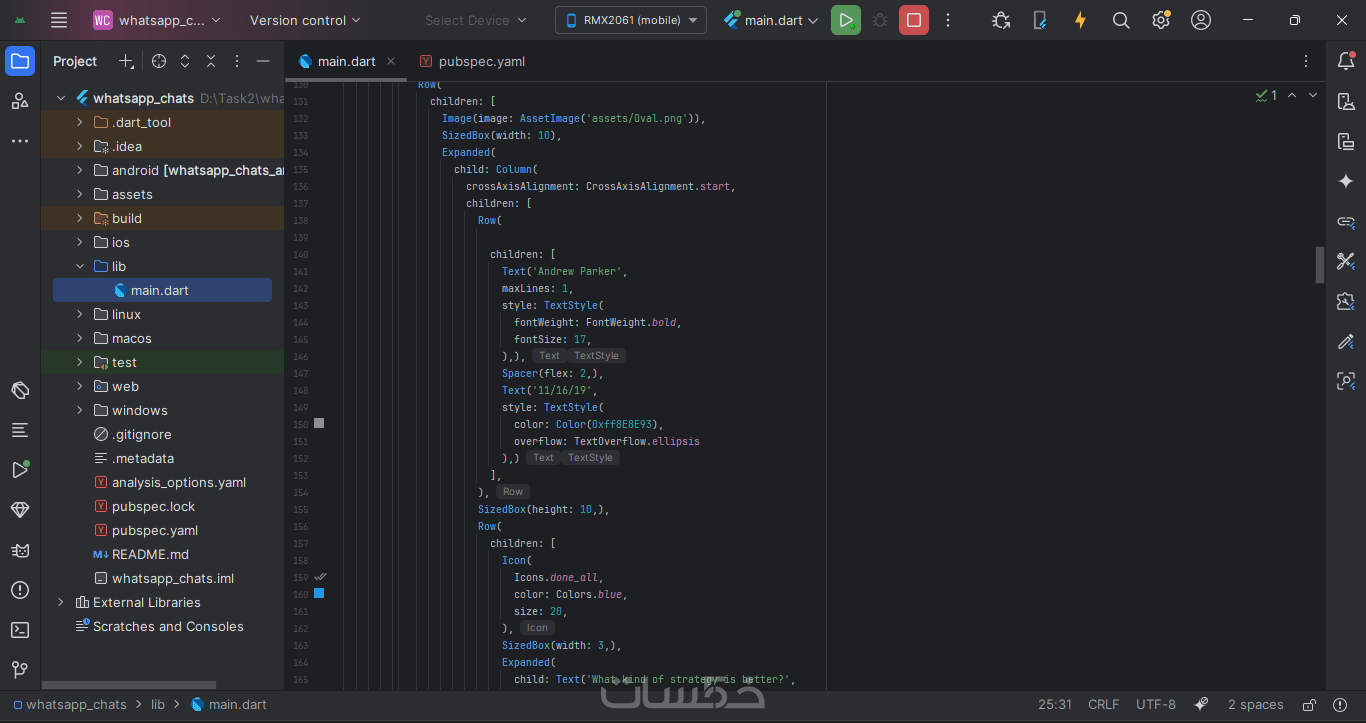
Task: Expand External Libraries node
Action: coord(61,602)
